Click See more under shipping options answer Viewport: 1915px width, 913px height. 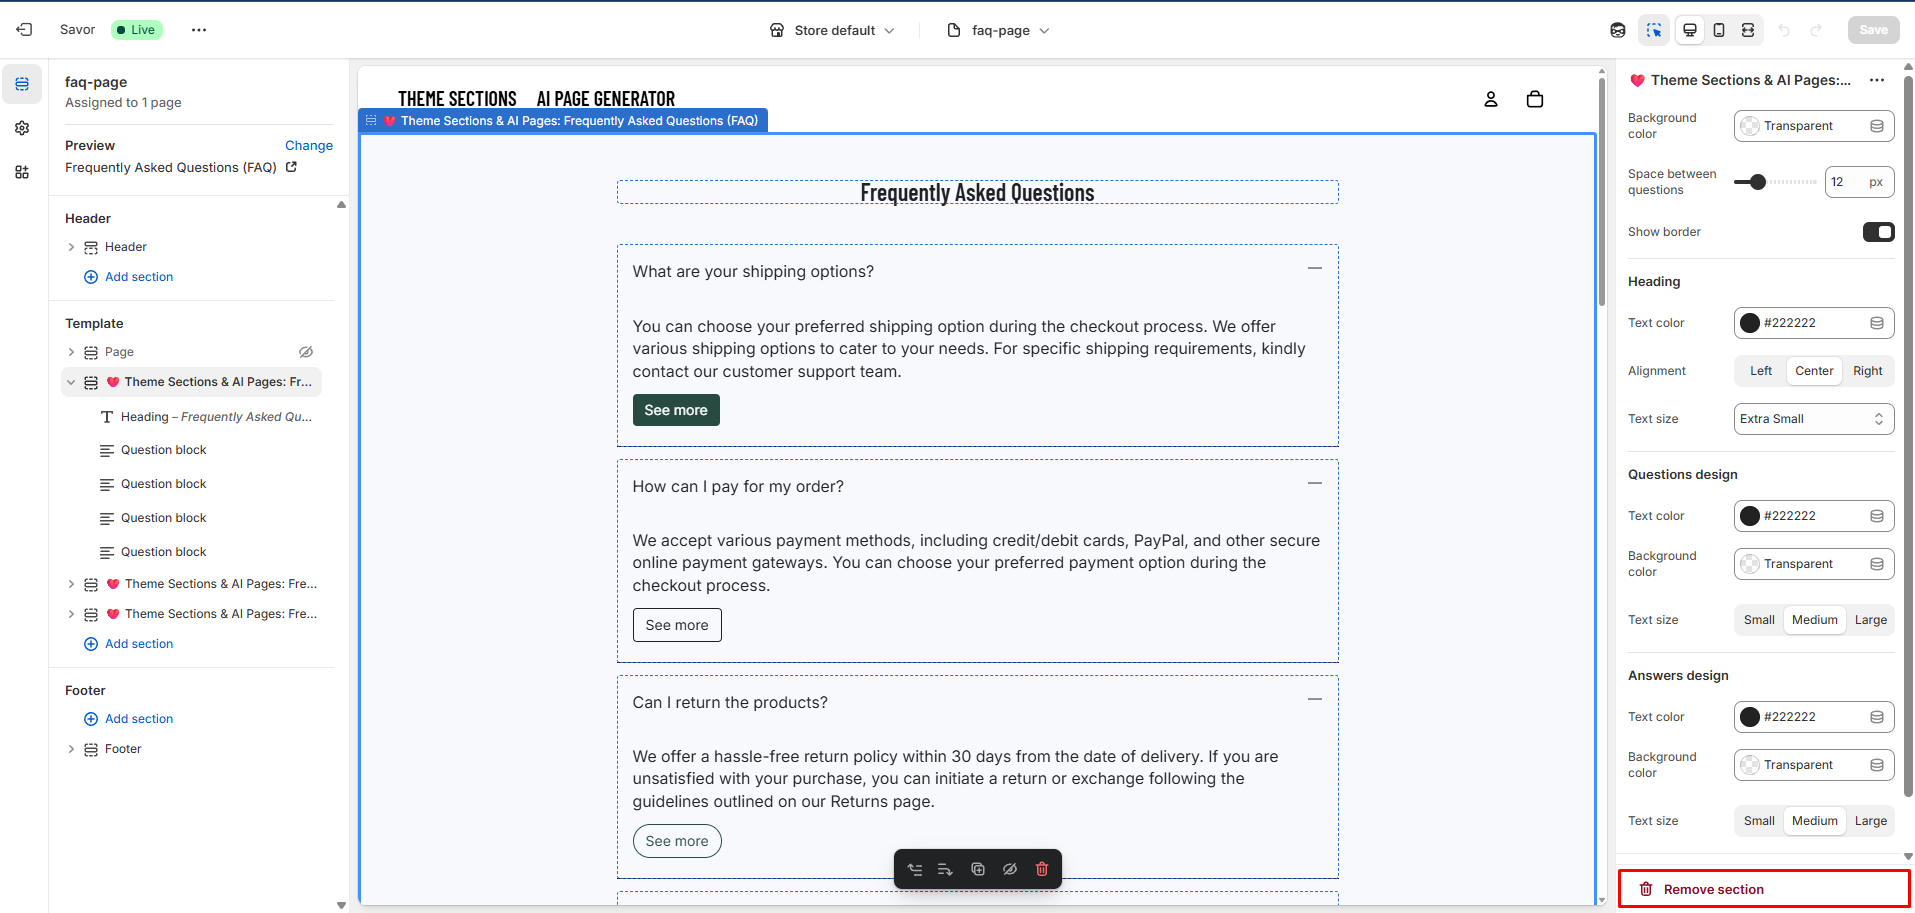click(x=676, y=410)
